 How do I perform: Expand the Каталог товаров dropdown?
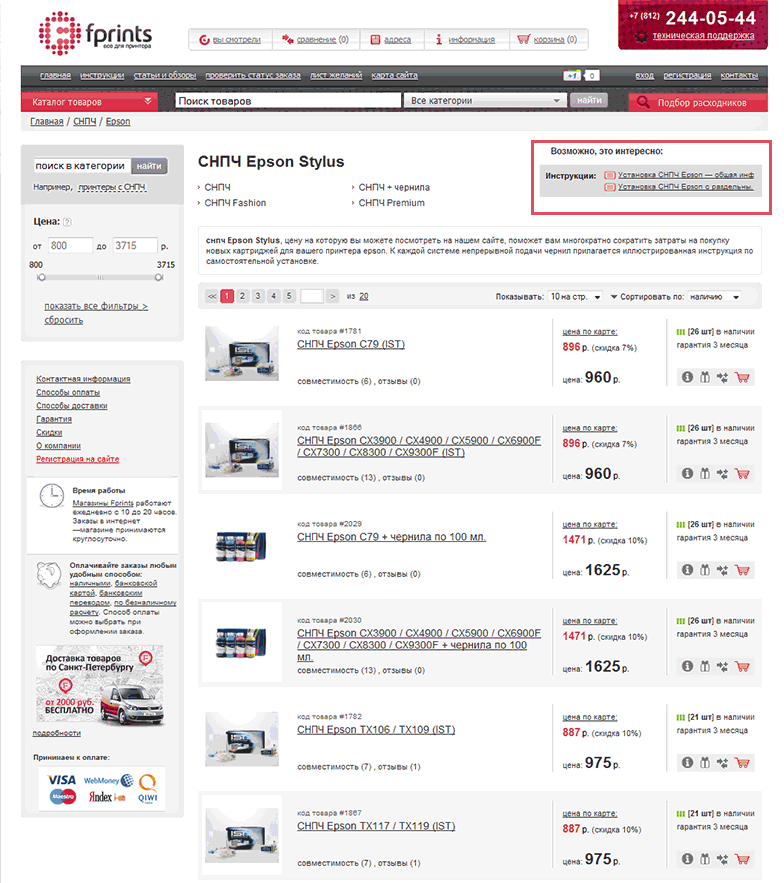[90, 102]
